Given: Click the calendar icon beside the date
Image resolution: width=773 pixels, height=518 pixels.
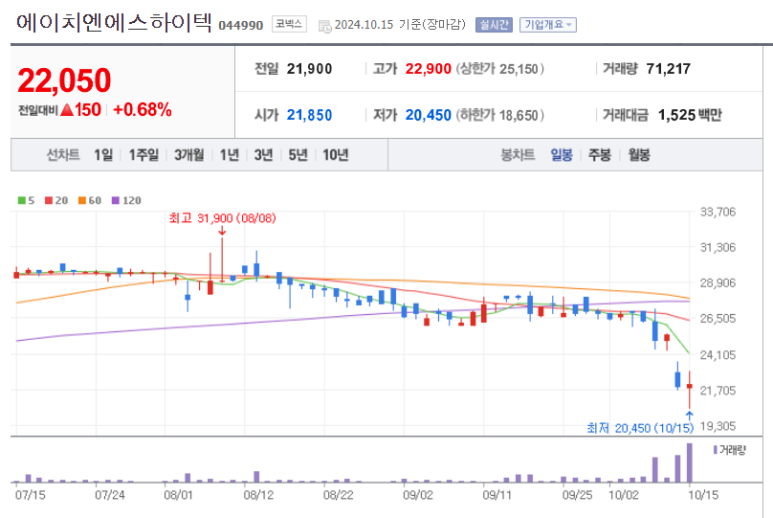Looking at the screenshot, I should click(325, 26).
